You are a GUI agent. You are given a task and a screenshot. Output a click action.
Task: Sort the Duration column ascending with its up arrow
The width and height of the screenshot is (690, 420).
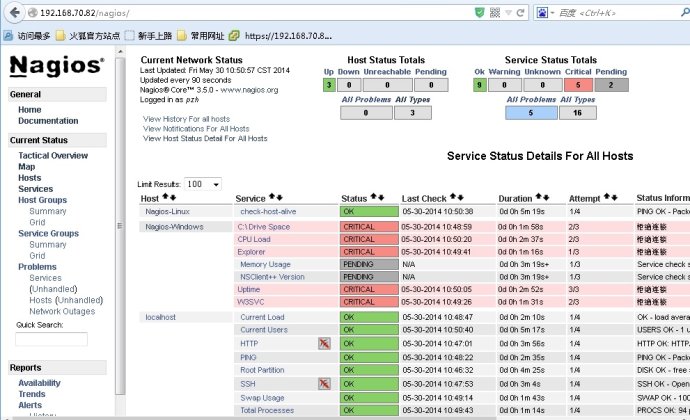tap(539, 197)
